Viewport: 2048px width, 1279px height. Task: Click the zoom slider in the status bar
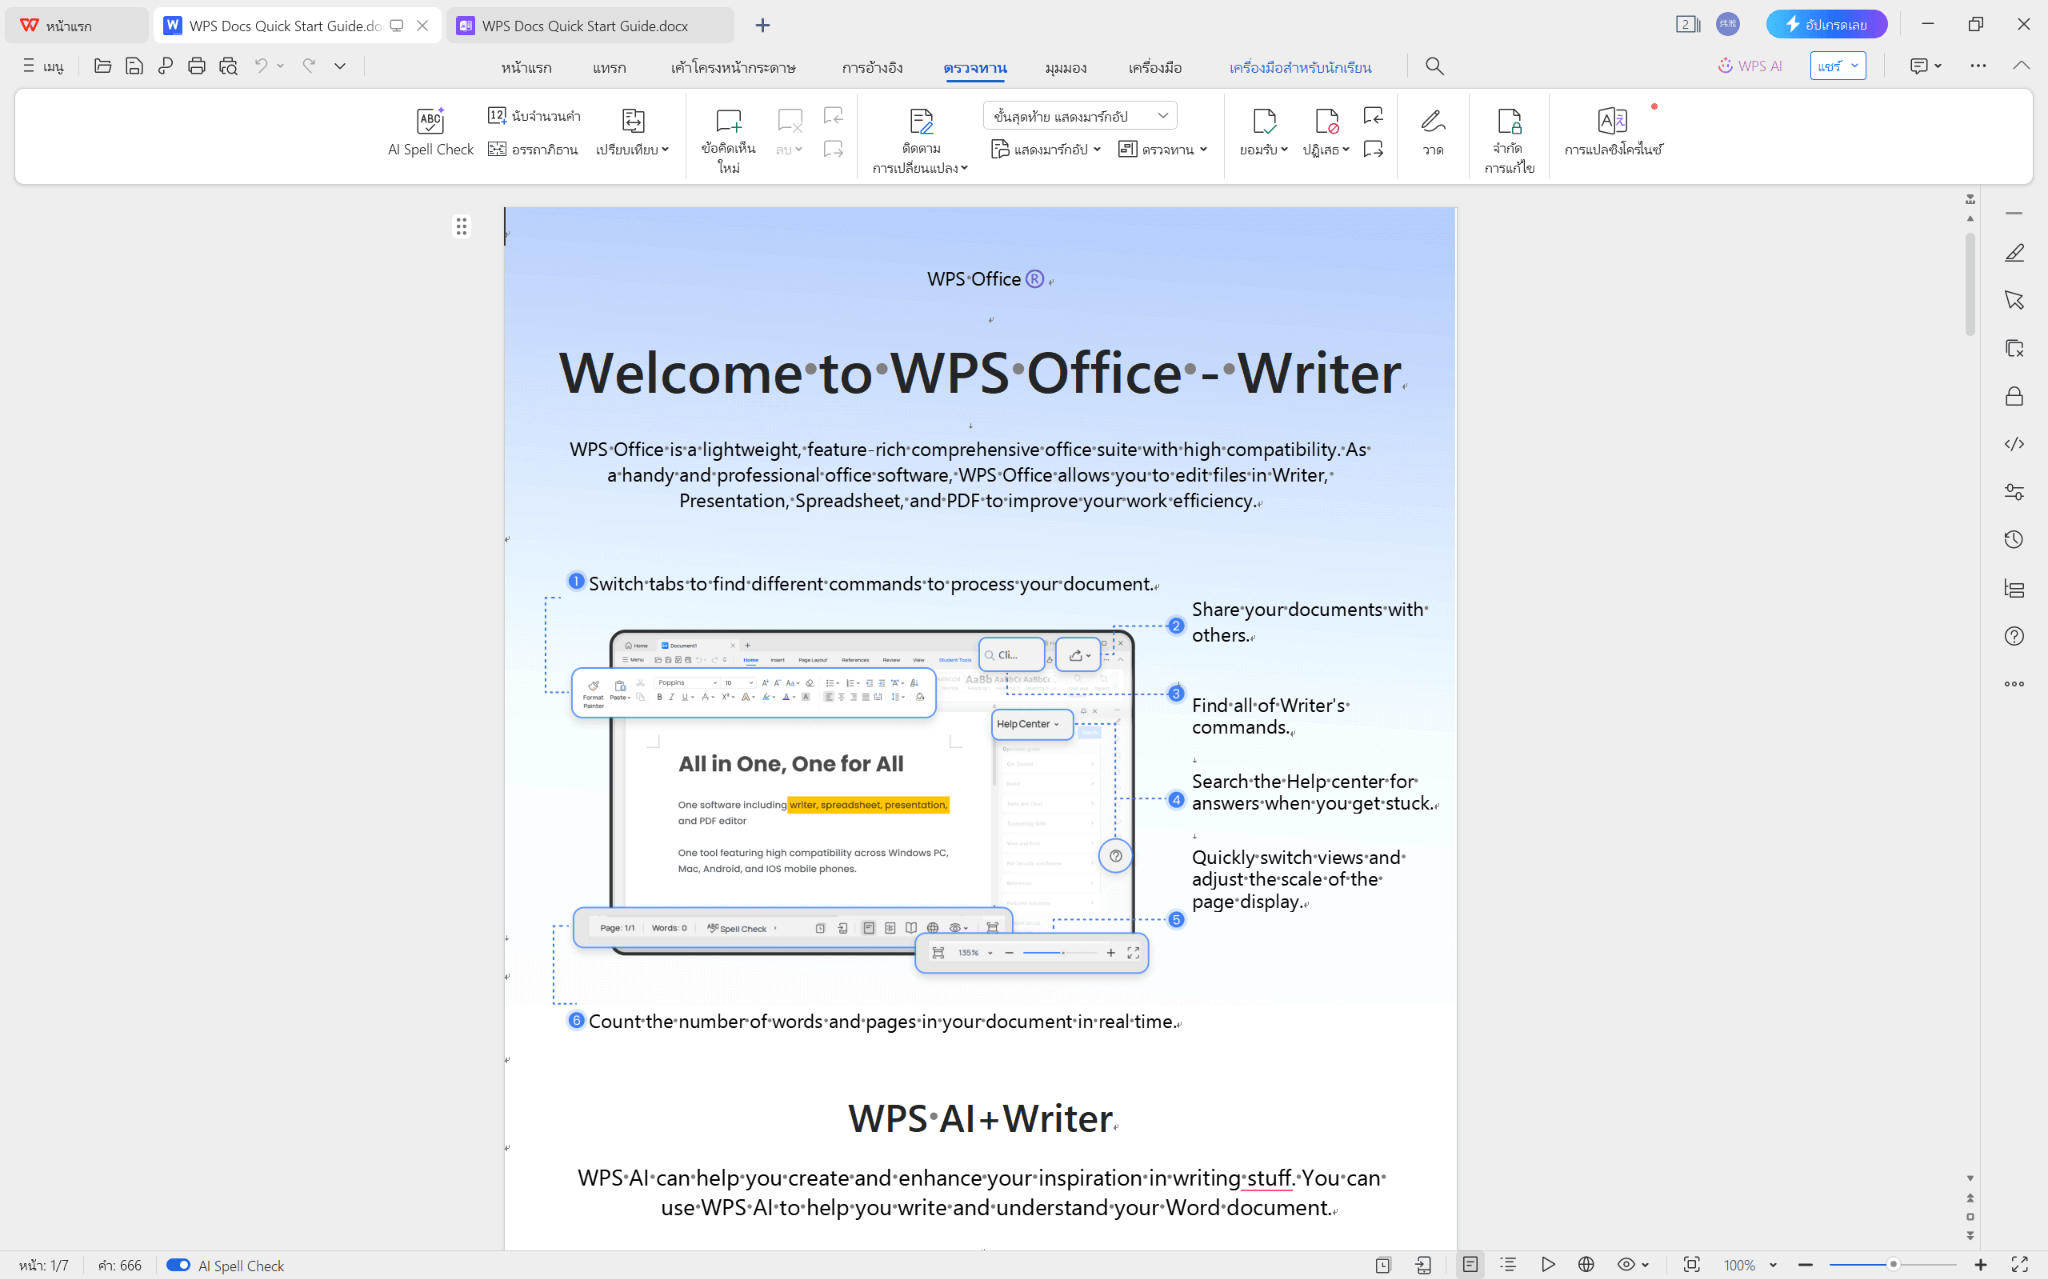1892,1265
